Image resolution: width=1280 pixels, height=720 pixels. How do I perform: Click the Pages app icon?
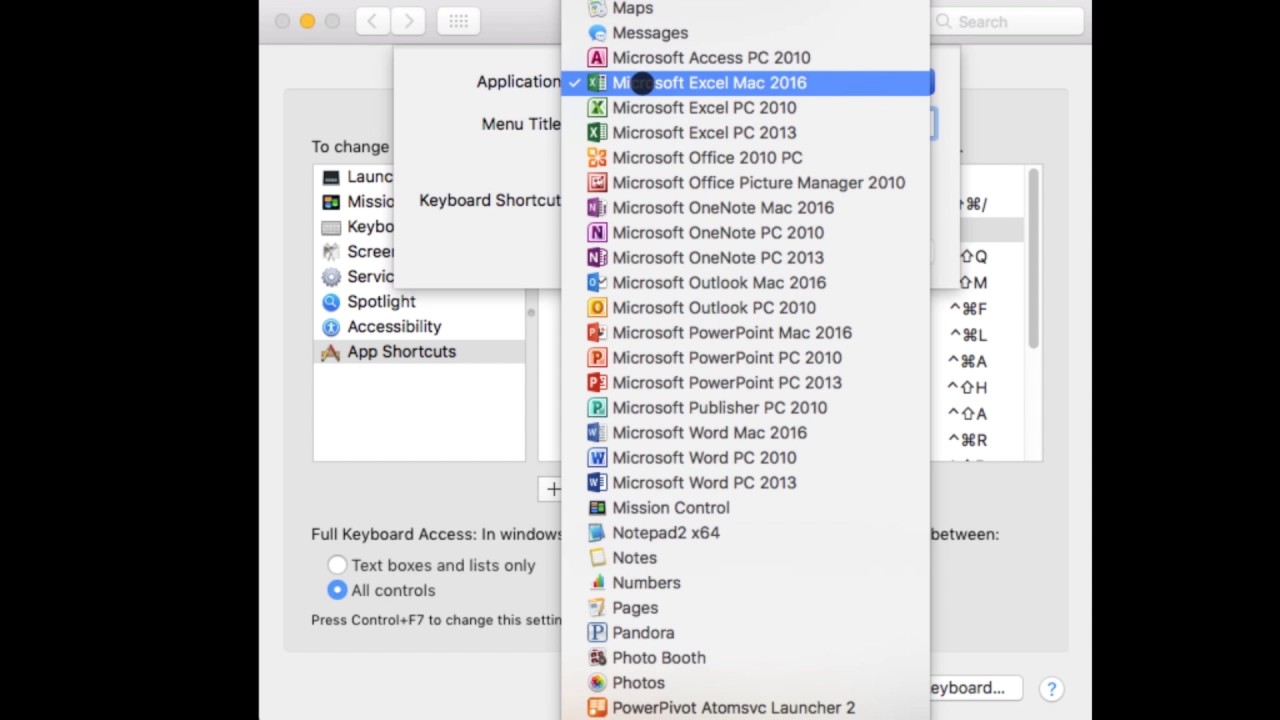pyautogui.click(x=597, y=608)
